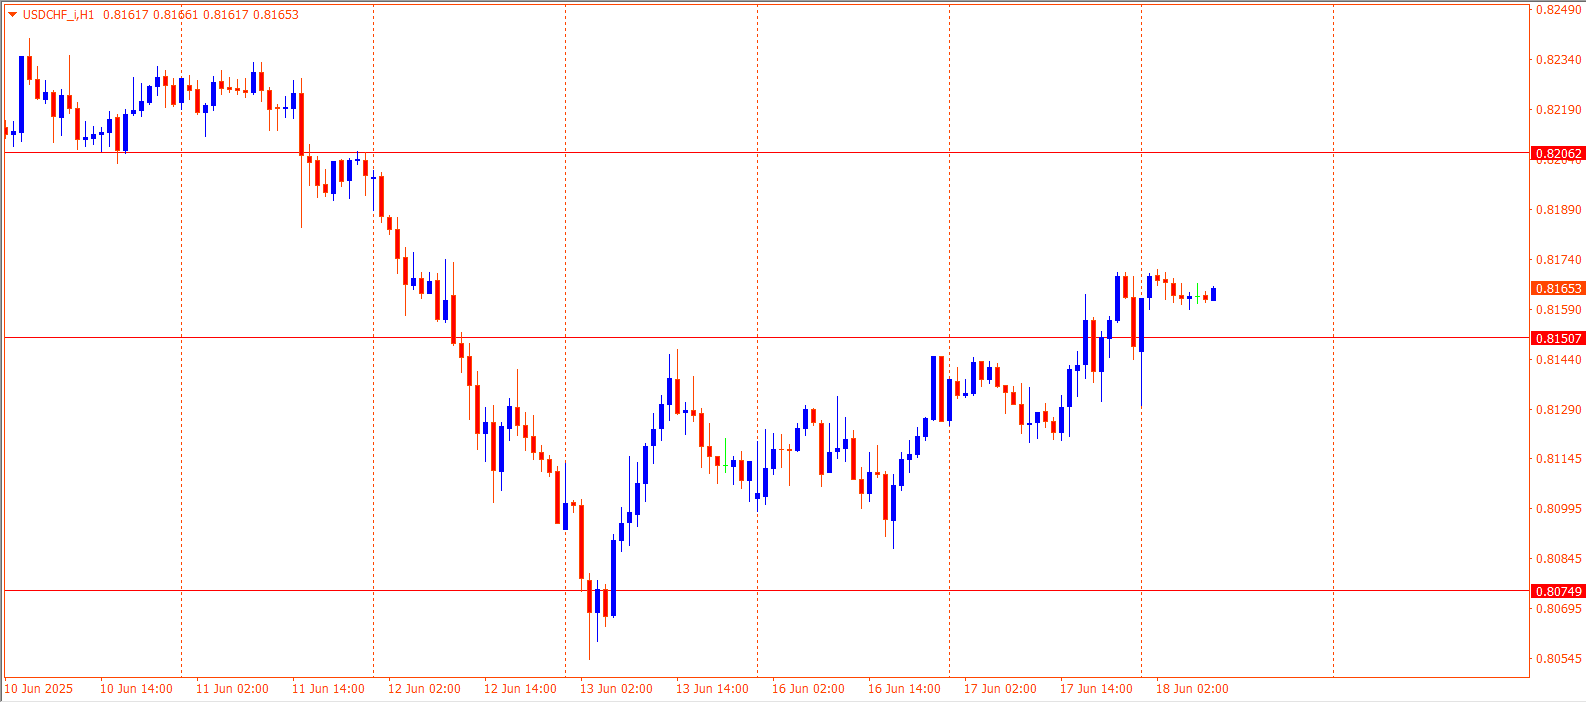Click the 0.82490 price scale value
The width and height of the screenshot is (1586, 703).
tap(1559, 10)
